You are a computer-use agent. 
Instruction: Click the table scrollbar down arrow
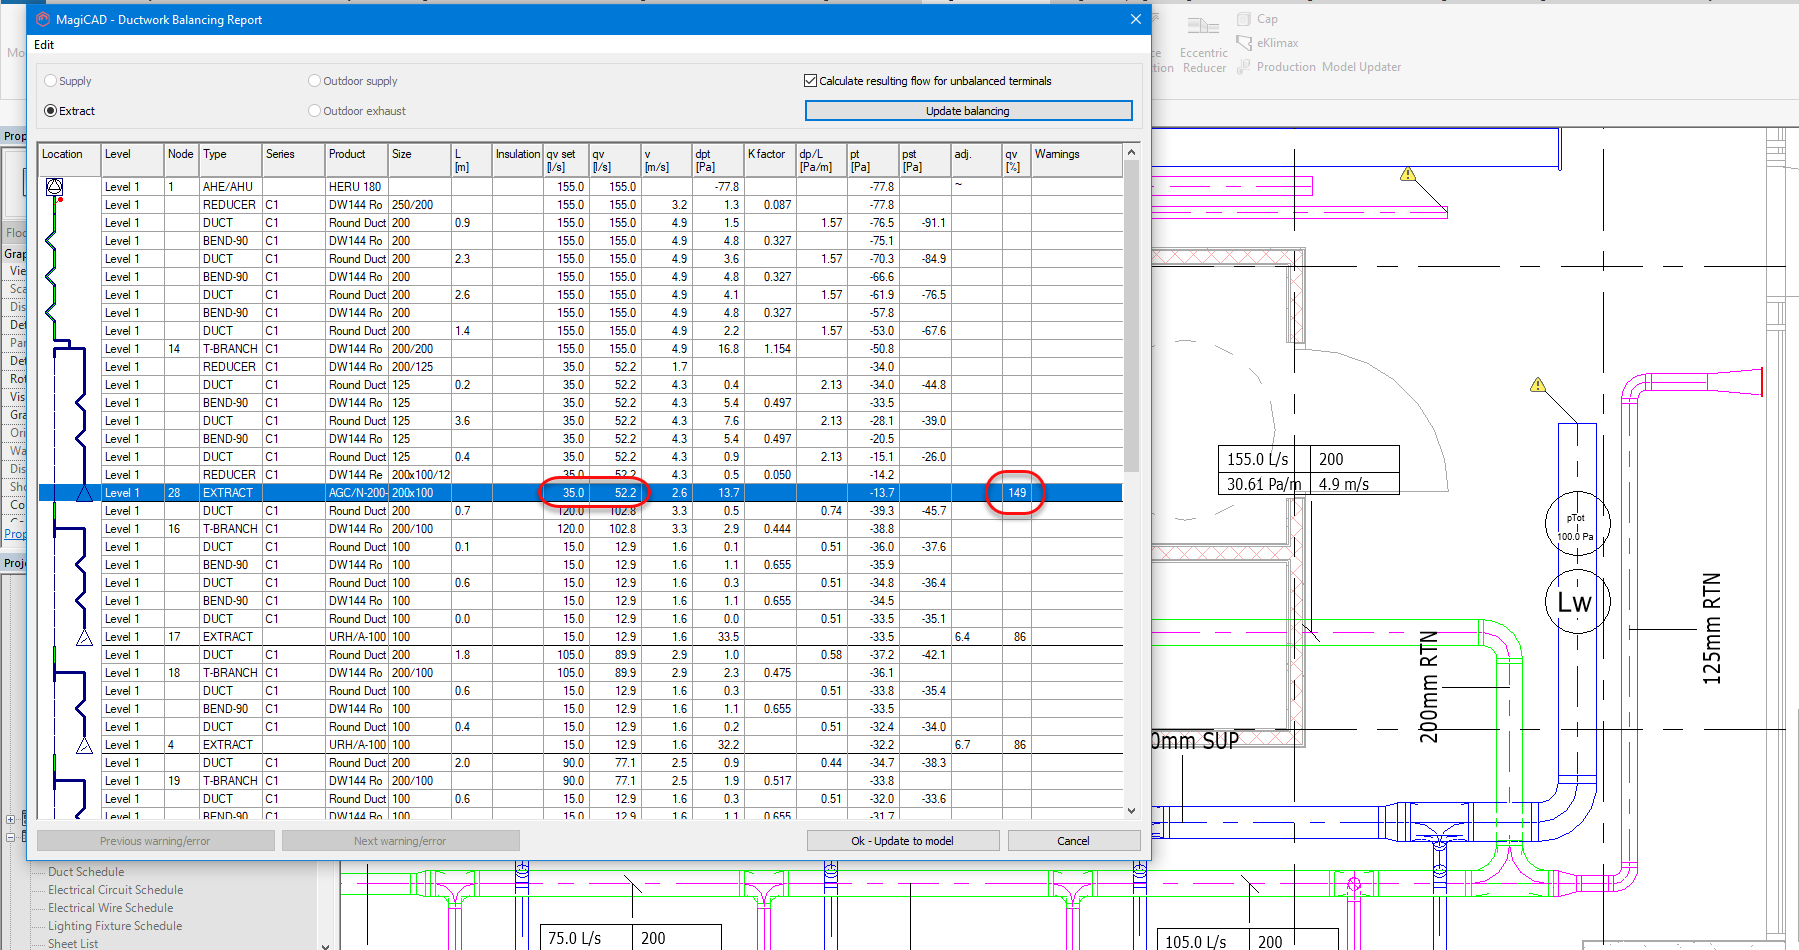(1132, 811)
